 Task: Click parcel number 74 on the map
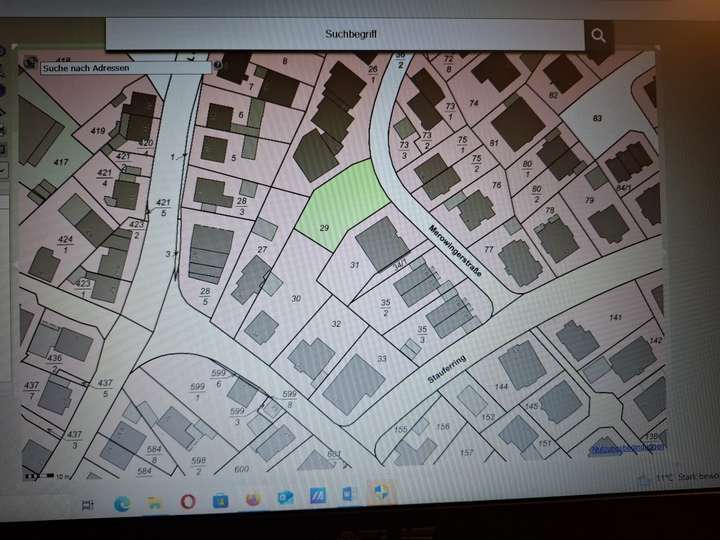point(474,103)
